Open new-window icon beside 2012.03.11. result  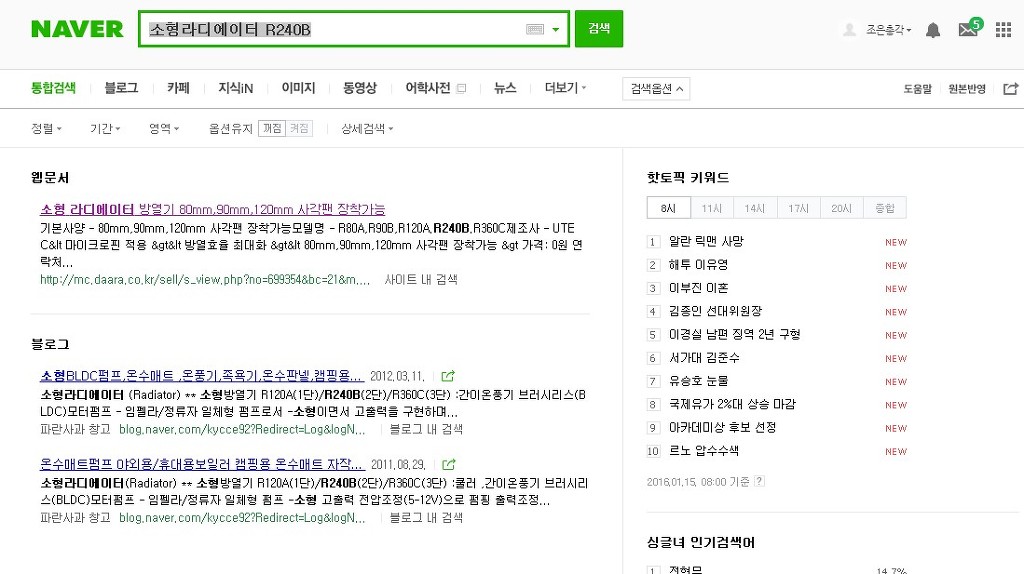click(448, 376)
